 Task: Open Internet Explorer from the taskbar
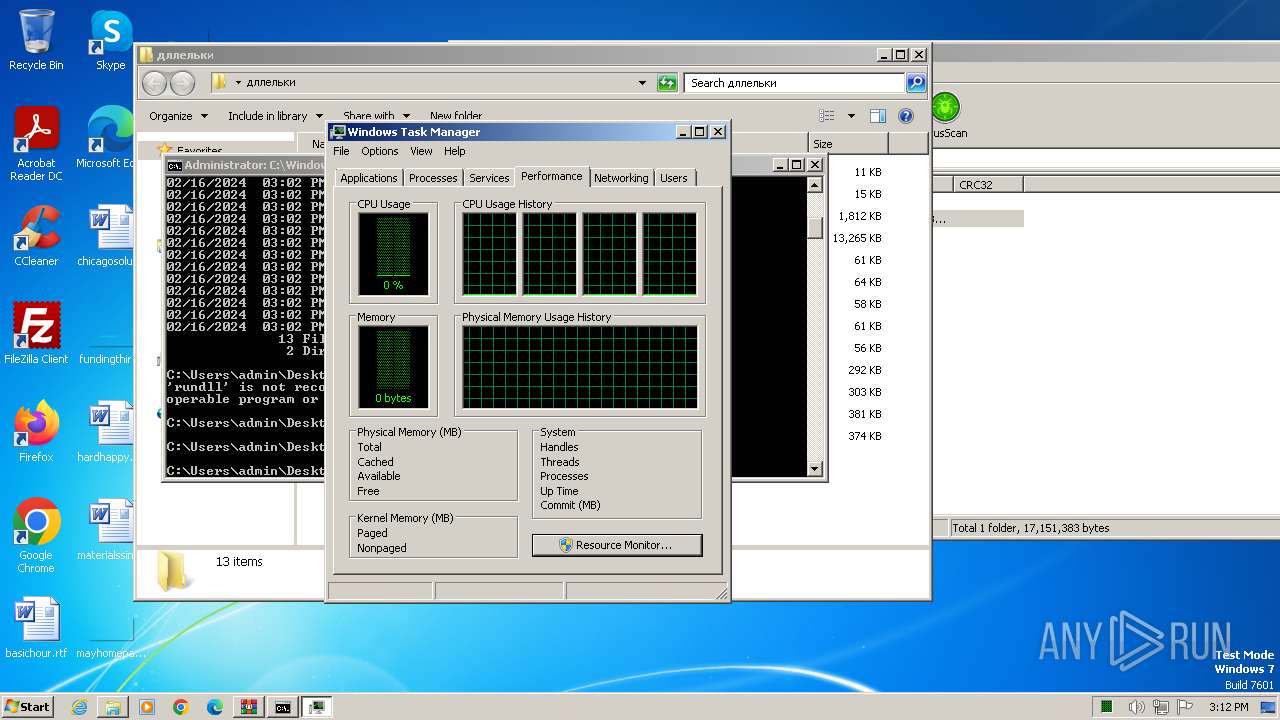pyautogui.click(x=79, y=707)
